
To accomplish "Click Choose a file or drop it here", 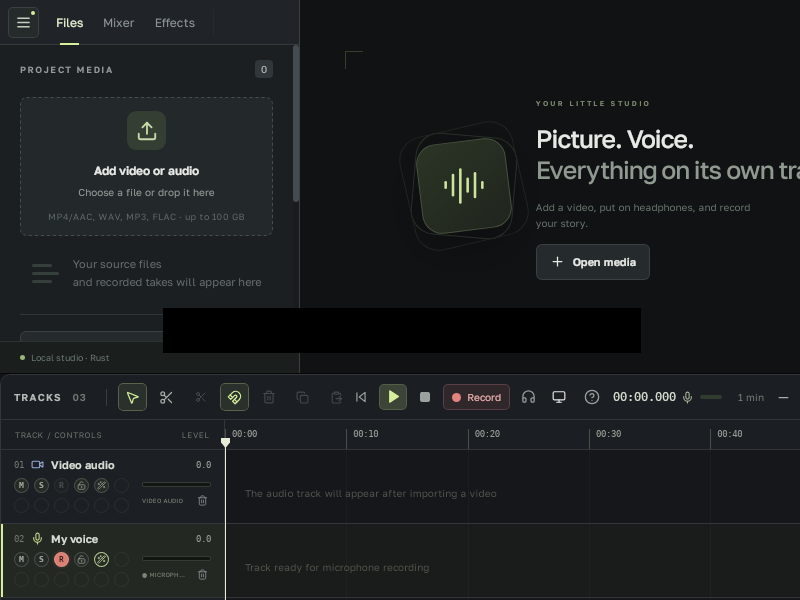I will (146, 192).
